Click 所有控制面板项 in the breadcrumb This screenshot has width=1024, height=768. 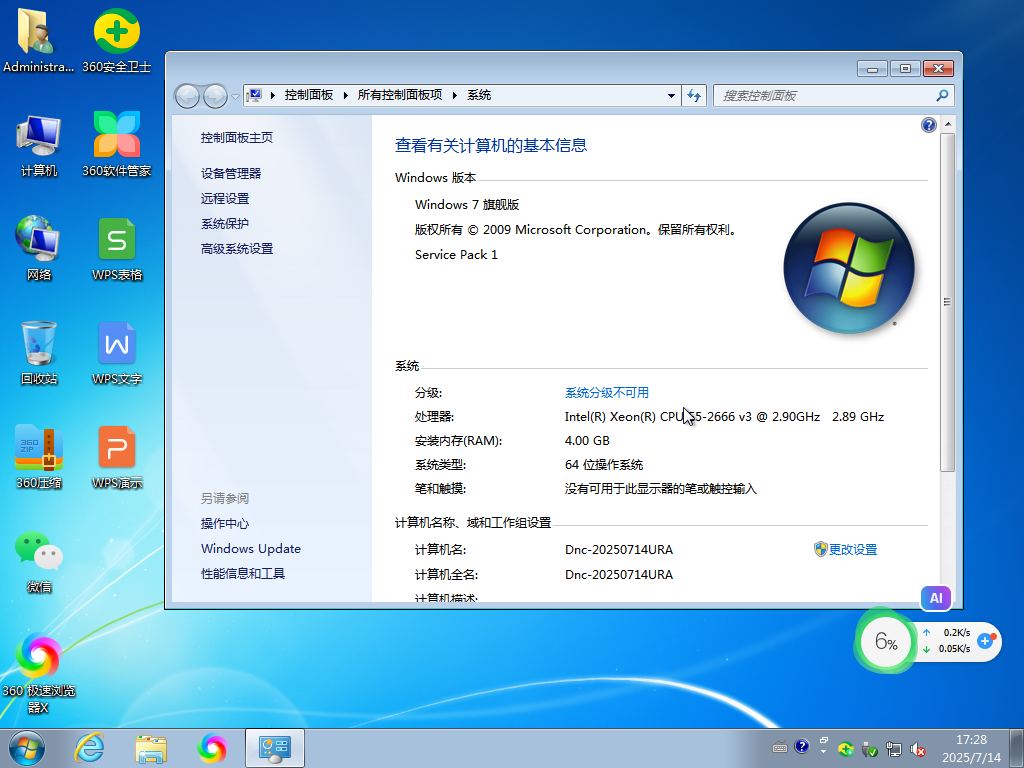pos(400,95)
